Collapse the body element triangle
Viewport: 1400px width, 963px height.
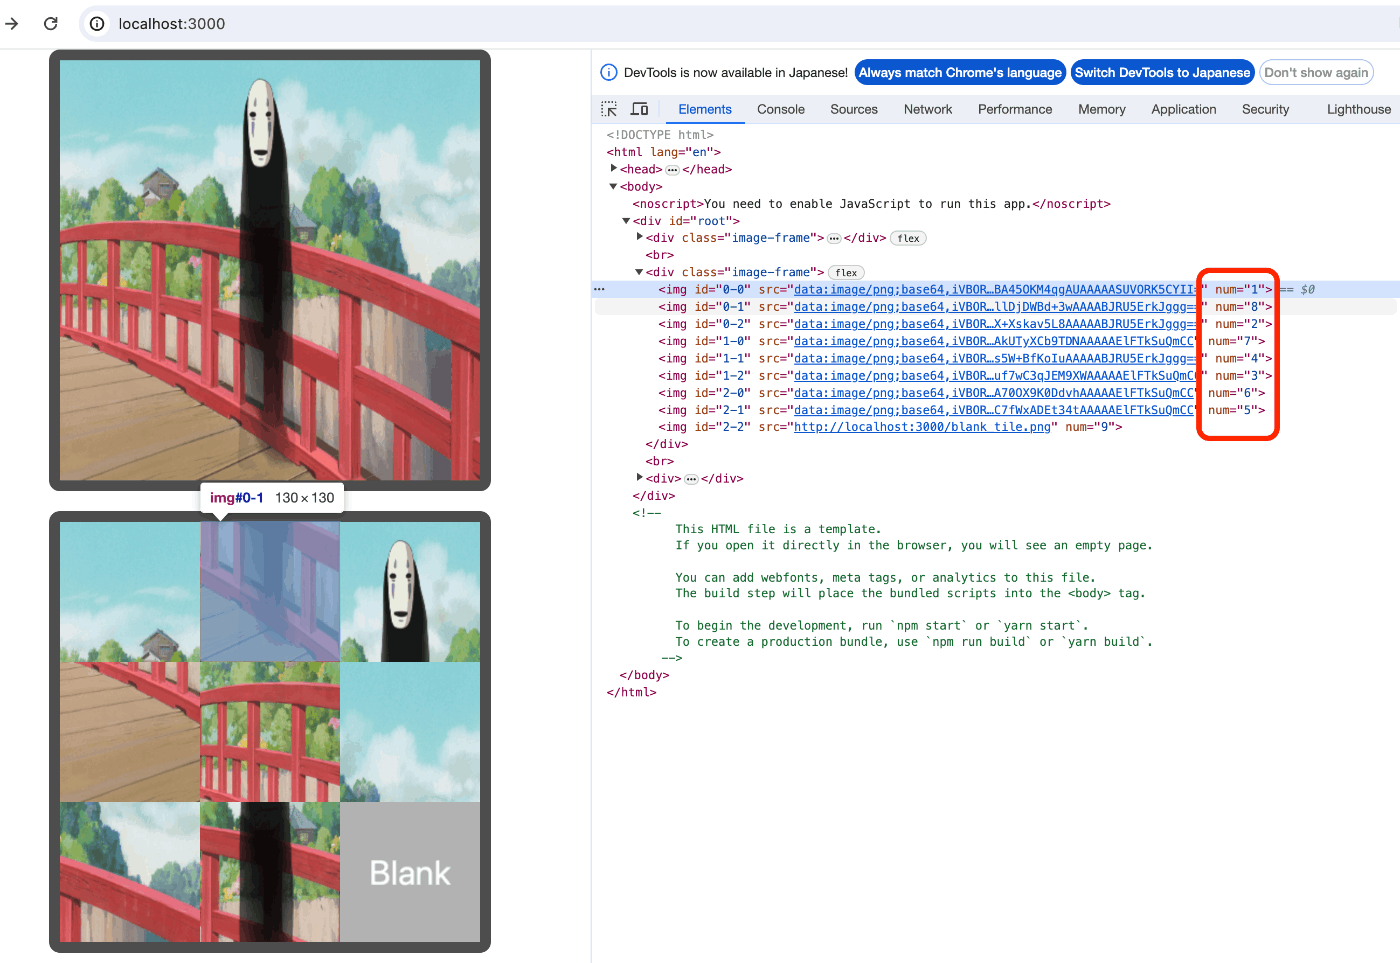point(613,186)
